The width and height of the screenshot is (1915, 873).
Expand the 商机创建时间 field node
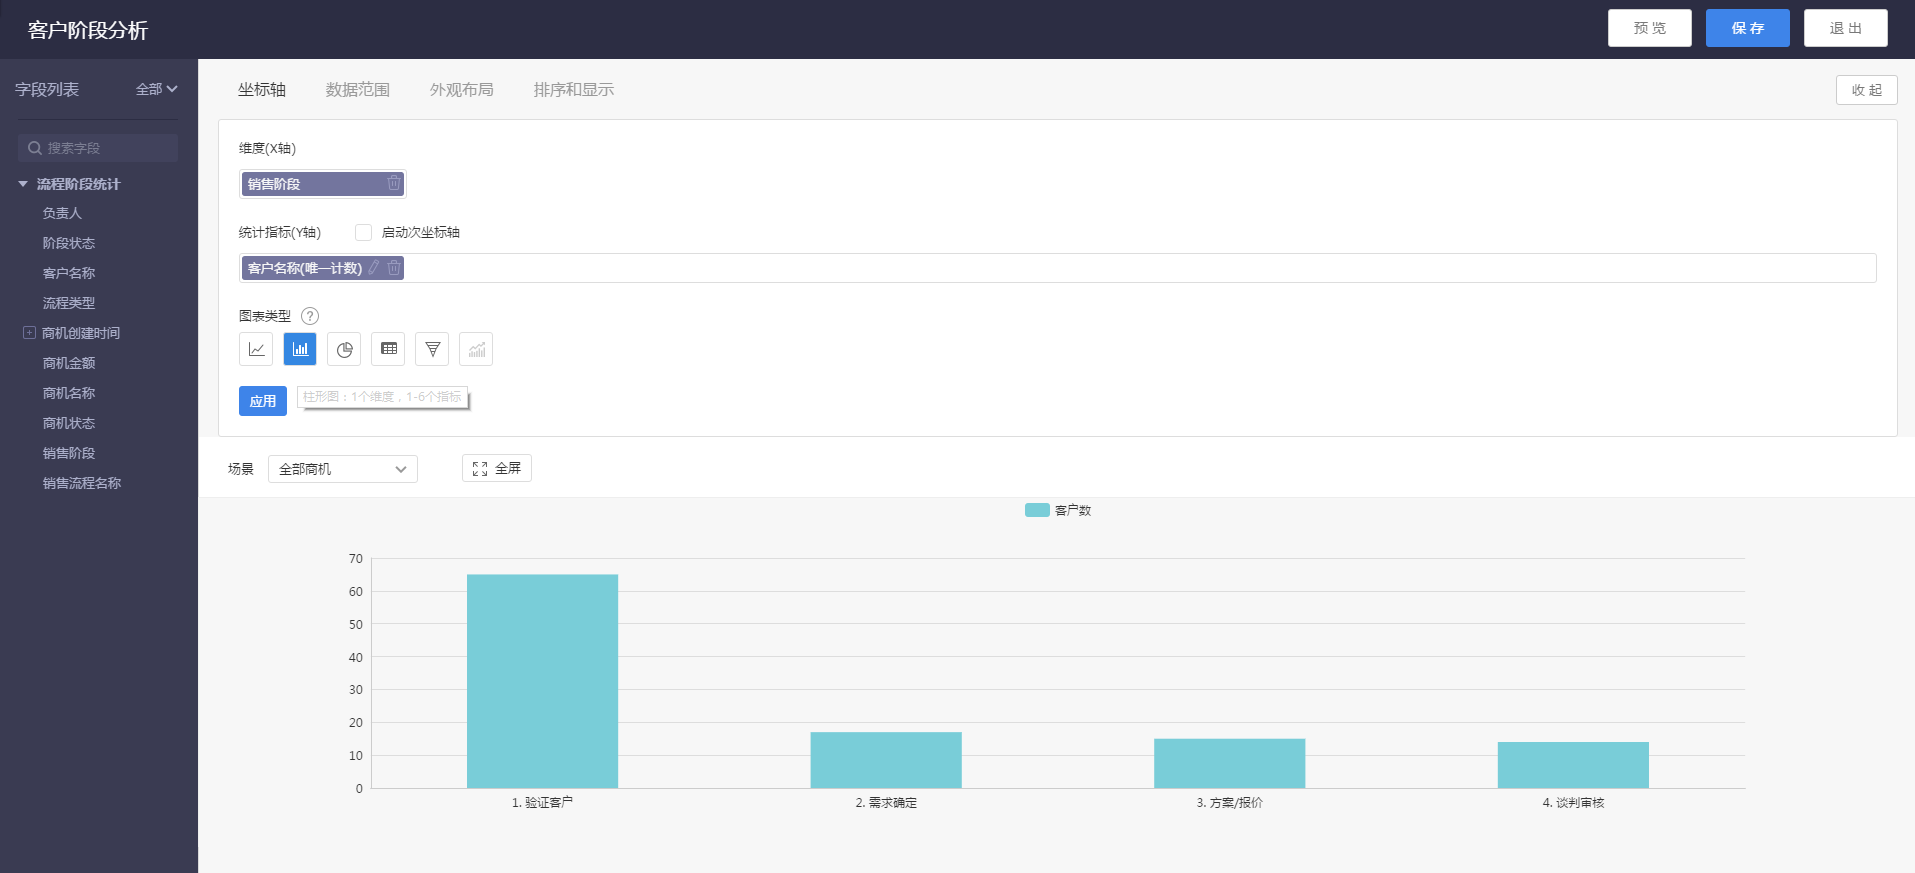(x=29, y=333)
